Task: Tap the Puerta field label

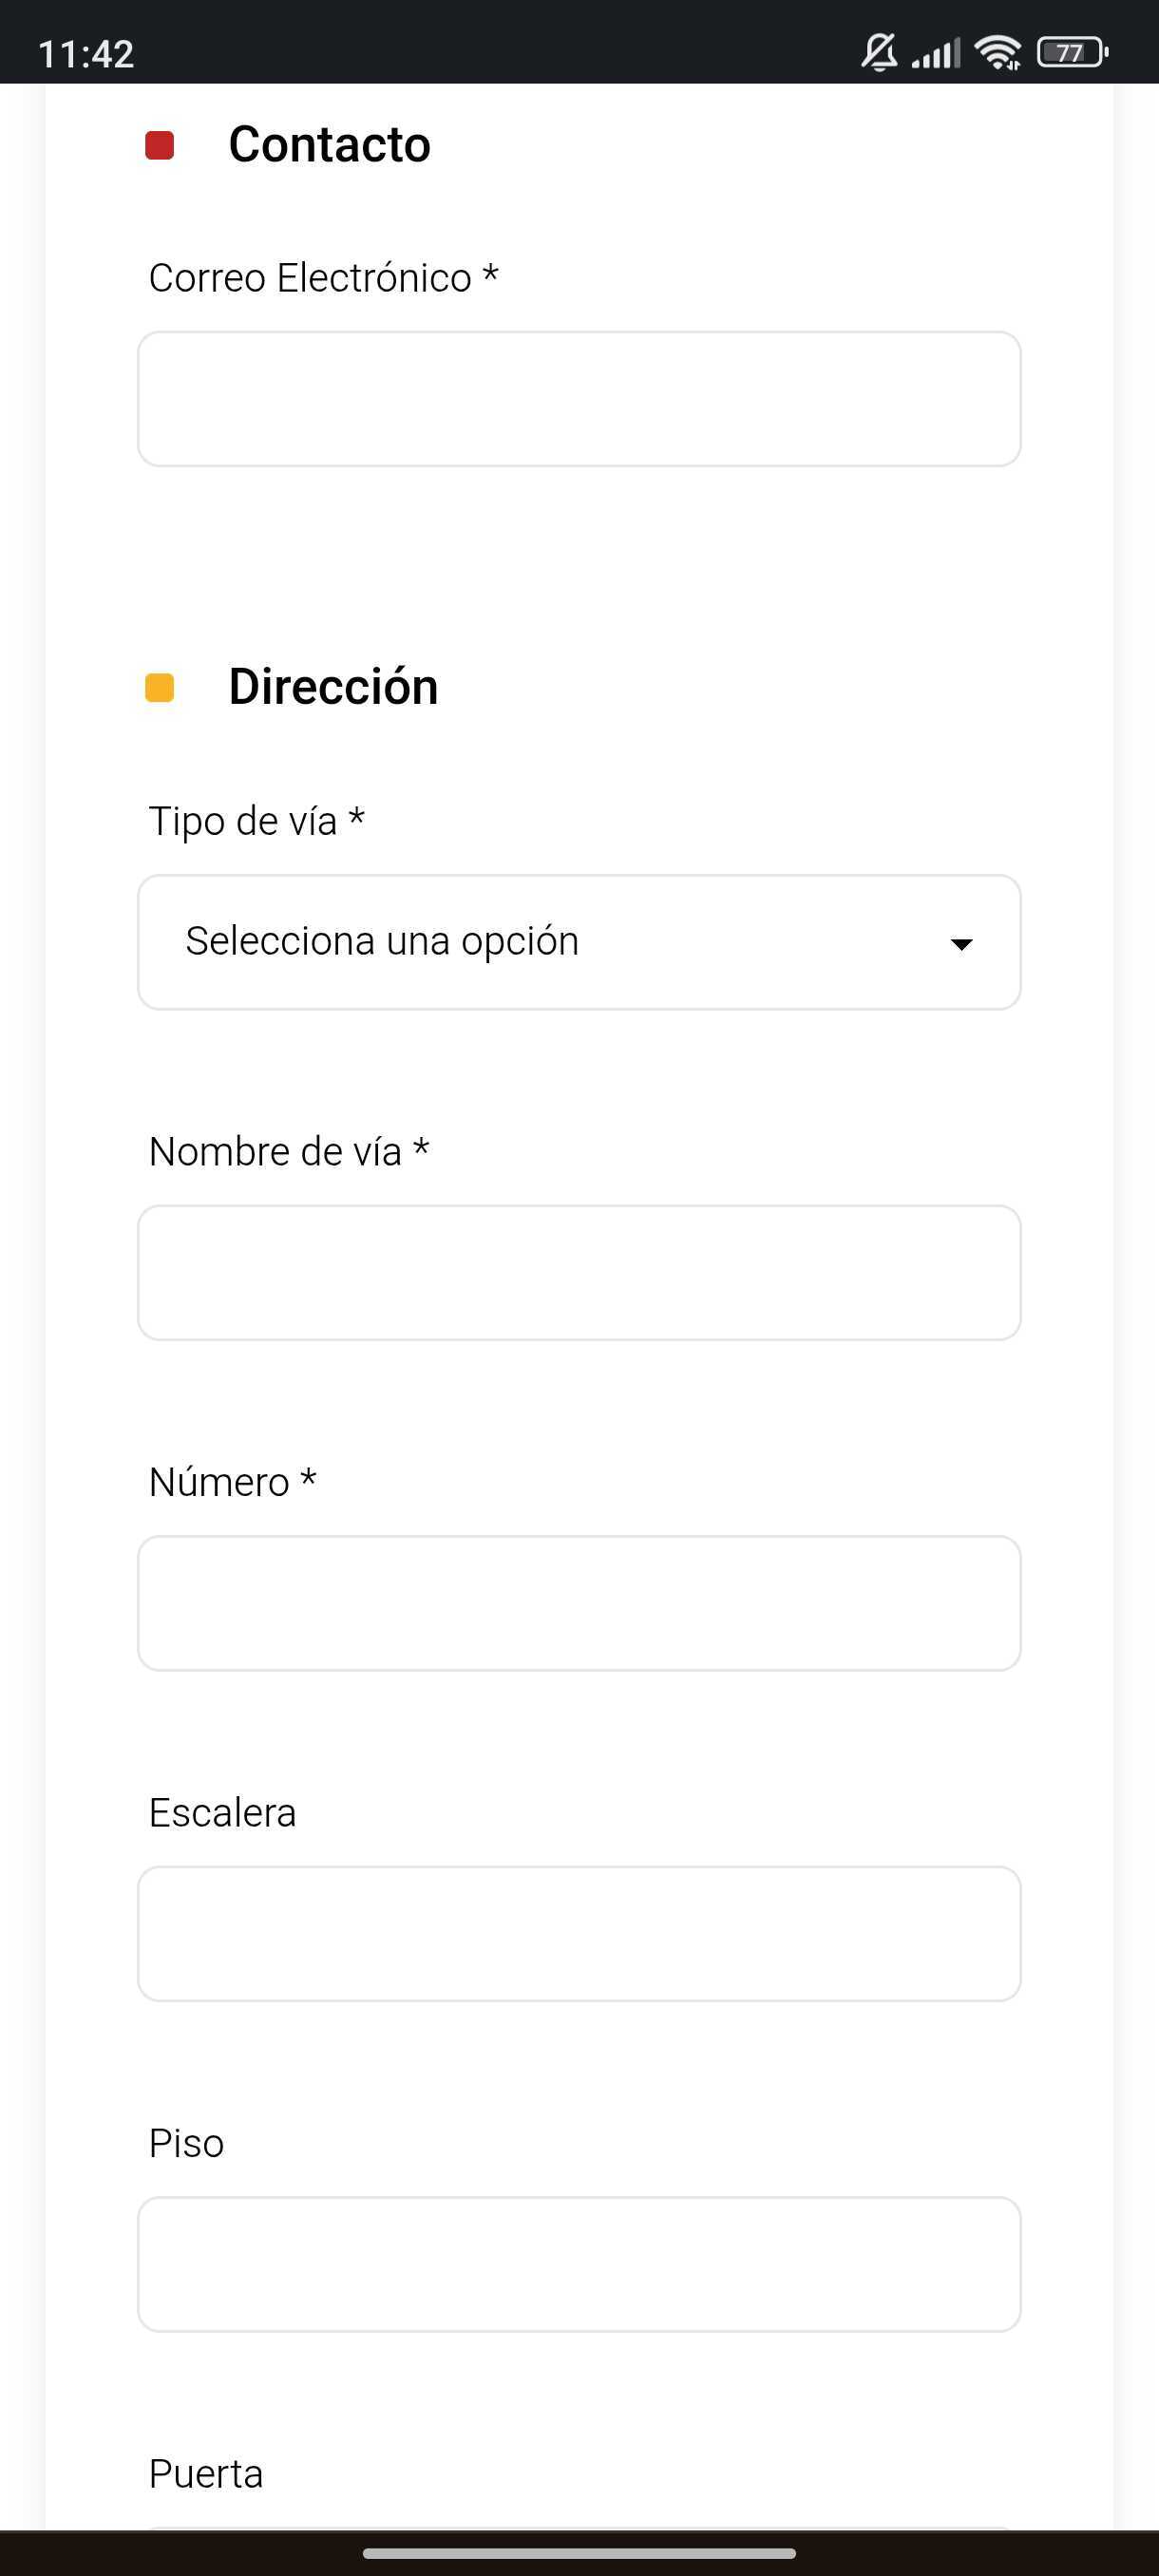Action: coord(206,2474)
